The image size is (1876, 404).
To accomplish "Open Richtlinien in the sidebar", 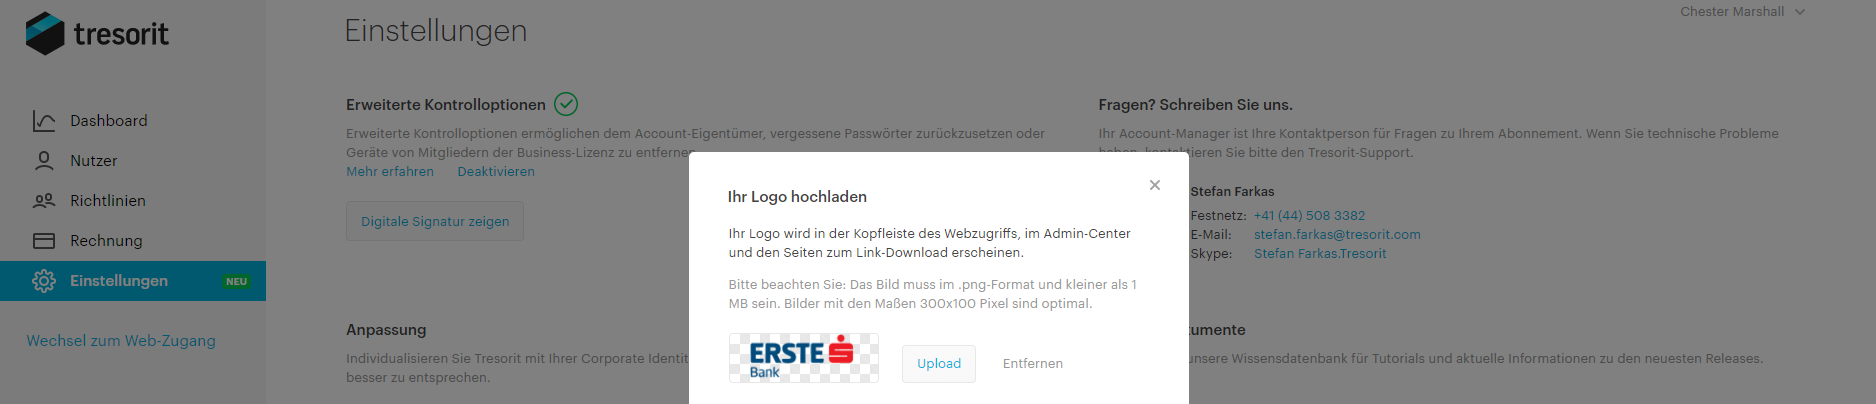I will coord(133,201).
